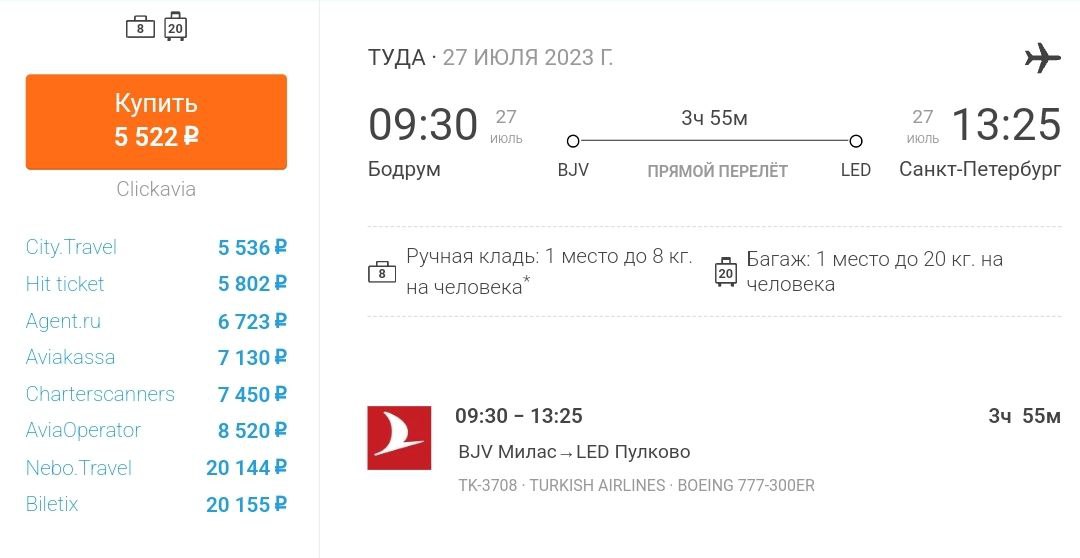Open the Charterscanners offer
The height and width of the screenshot is (558, 1080).
coord(100,394)
